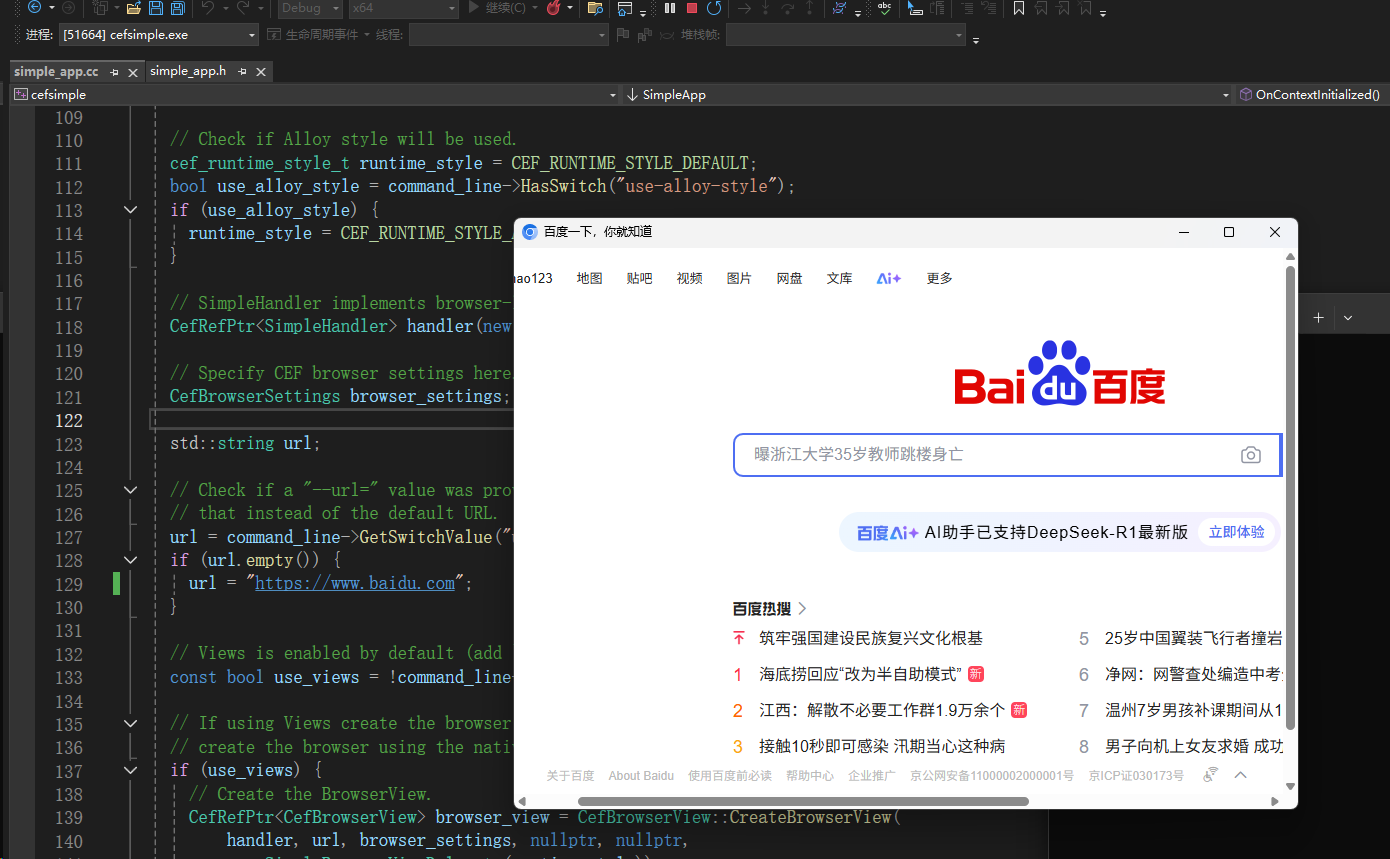This screenshot has height=859, width=1390.
Task: Click the Open File folder icon
Action: pos(133,8)
